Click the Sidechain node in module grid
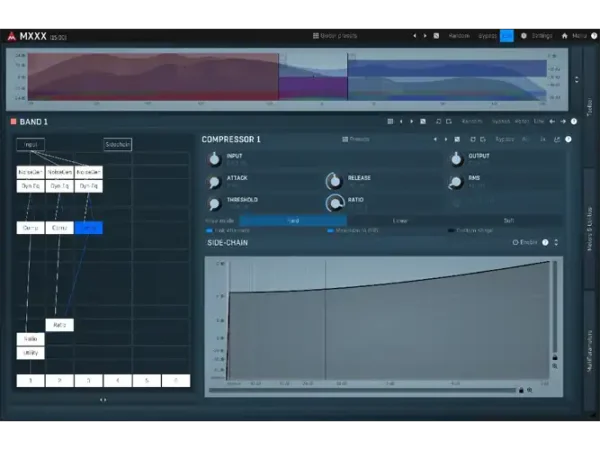Viewport: 600px width, 450px height. click(x=117, y=144)
